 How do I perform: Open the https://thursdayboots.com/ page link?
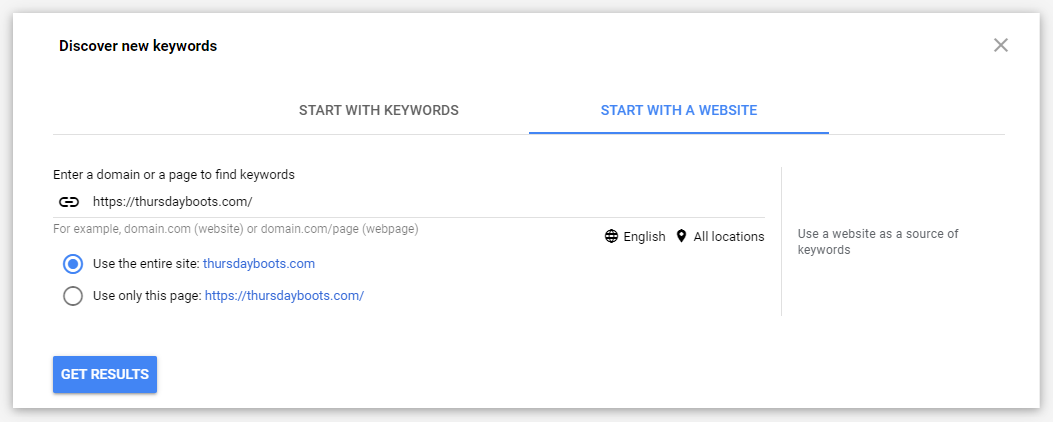pos(284,296)
